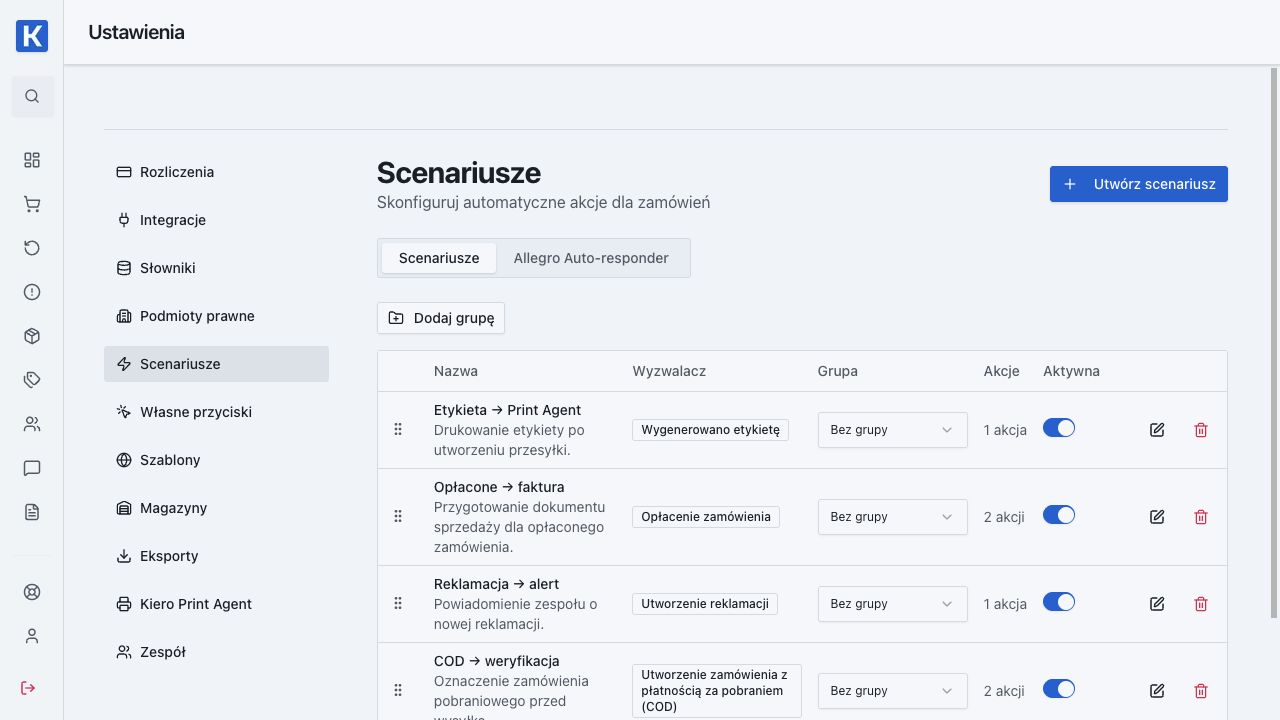1280x720 pixels.
Task: Open group dropdown for Opłacone → faktura
Action: [893, 517]
